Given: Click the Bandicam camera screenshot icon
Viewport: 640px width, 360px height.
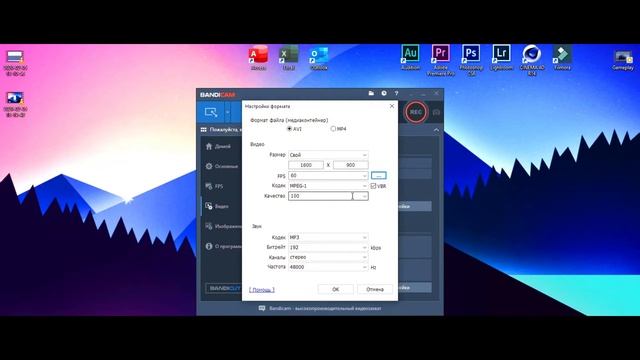Looking at the screenshot, I should (x=436, y=112).
